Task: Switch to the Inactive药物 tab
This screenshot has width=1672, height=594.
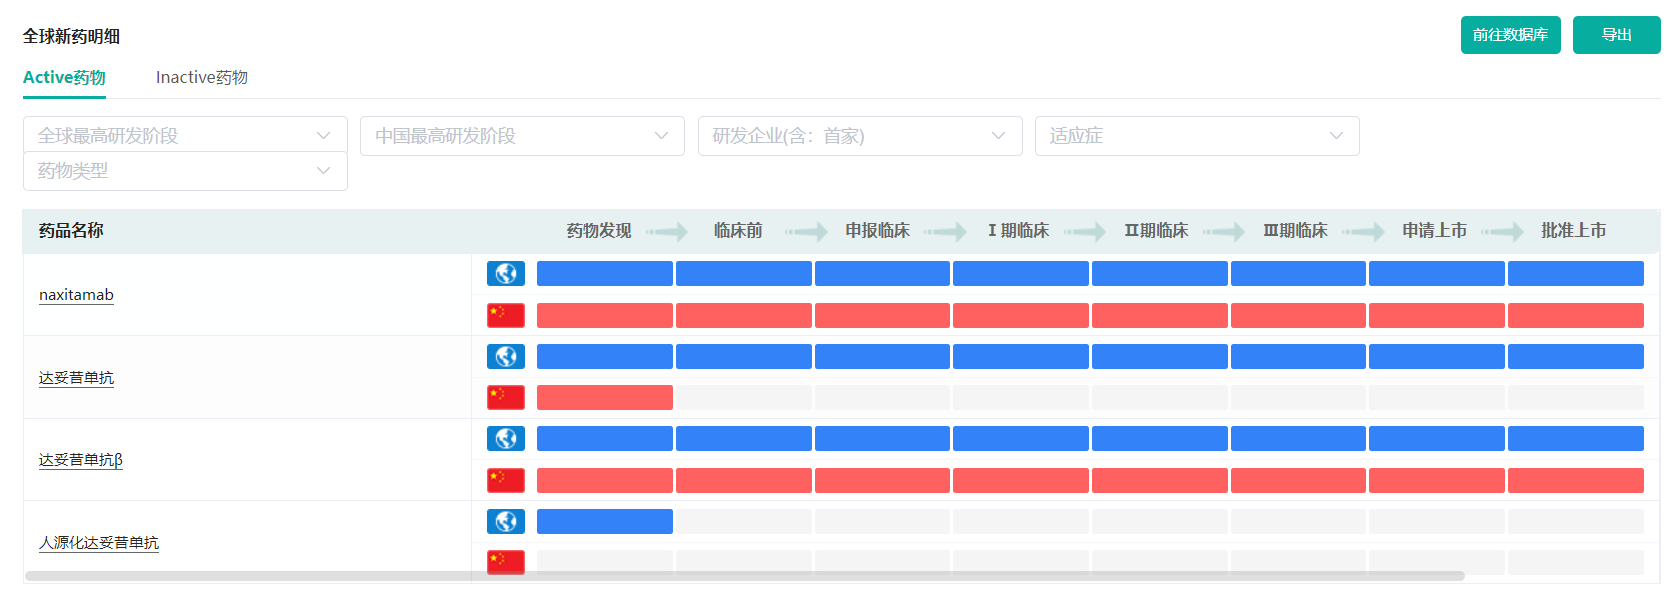Action: [201, 77]
